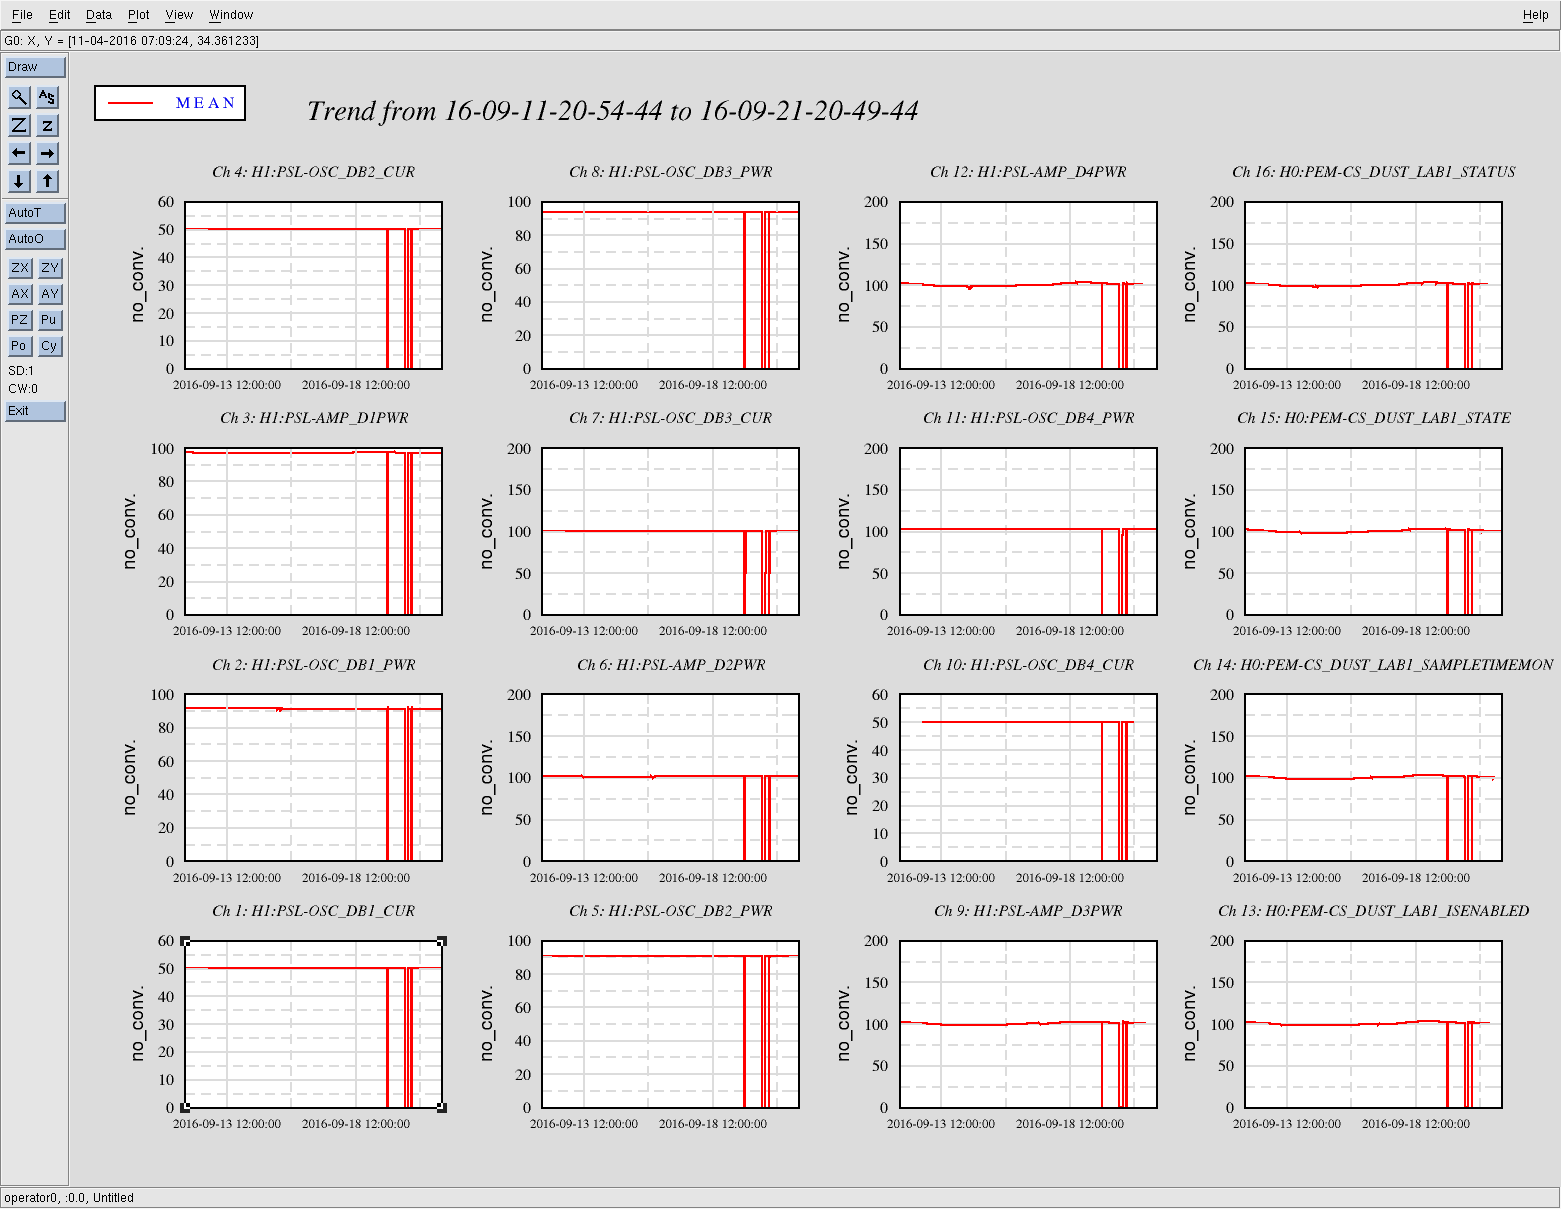Open the Window menu
This screenshot has width=1561, height=1209.
click(x=231, y=15)
